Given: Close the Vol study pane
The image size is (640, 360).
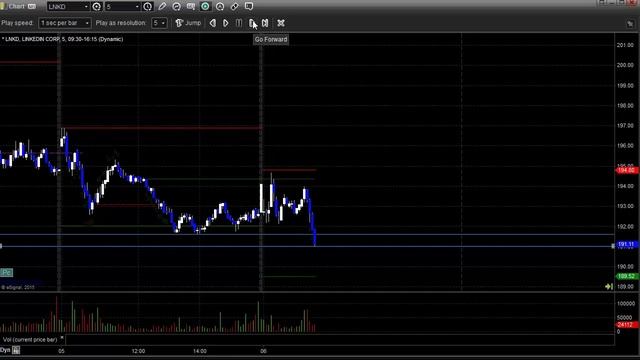Looking at the screenshot, I should [62, 338].
